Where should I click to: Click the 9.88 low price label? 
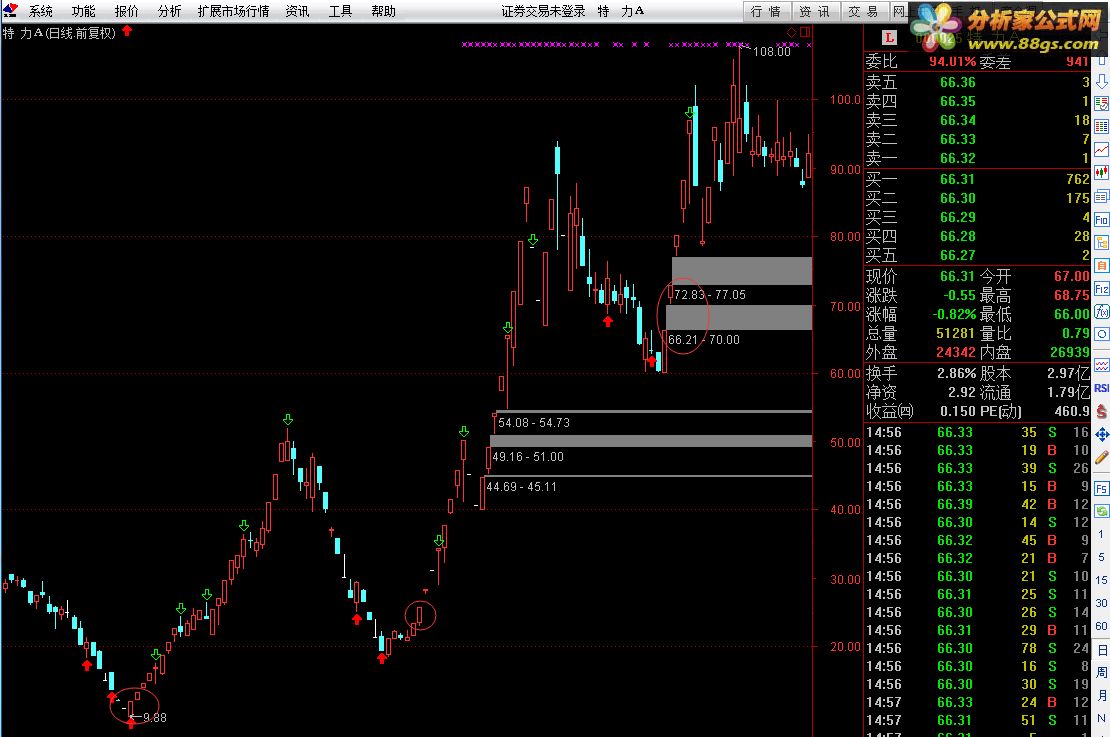pos(155,718)
